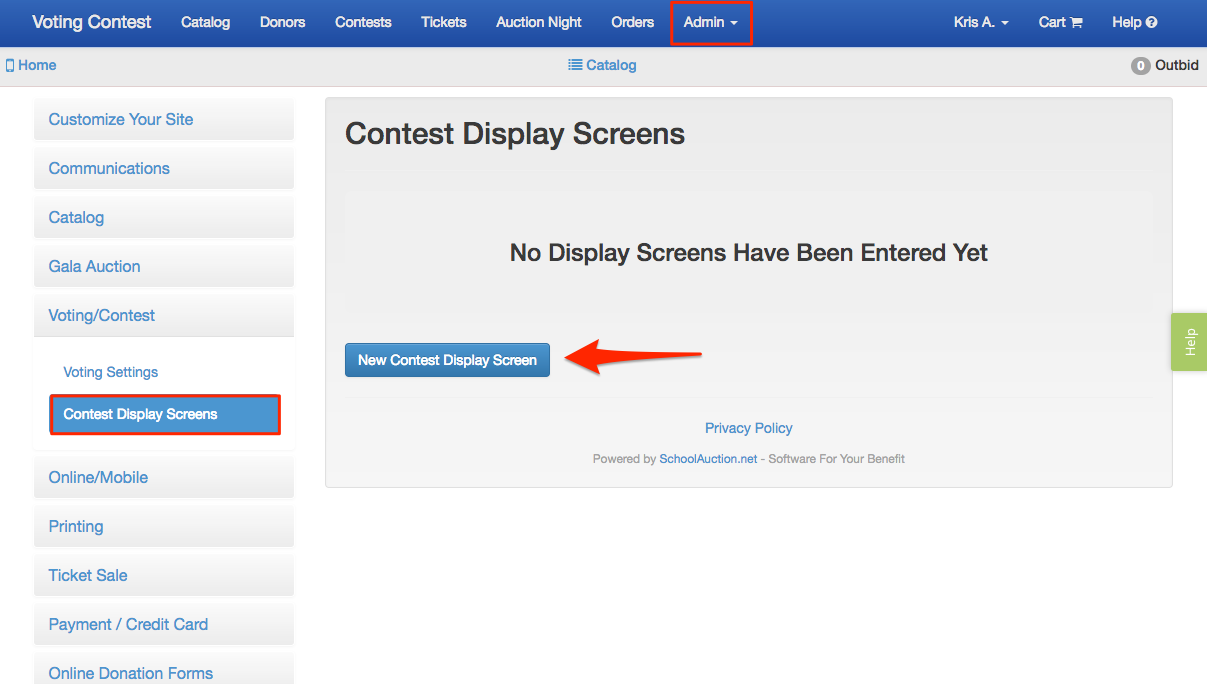Open the Privacy Policy link

coord(749,428)
